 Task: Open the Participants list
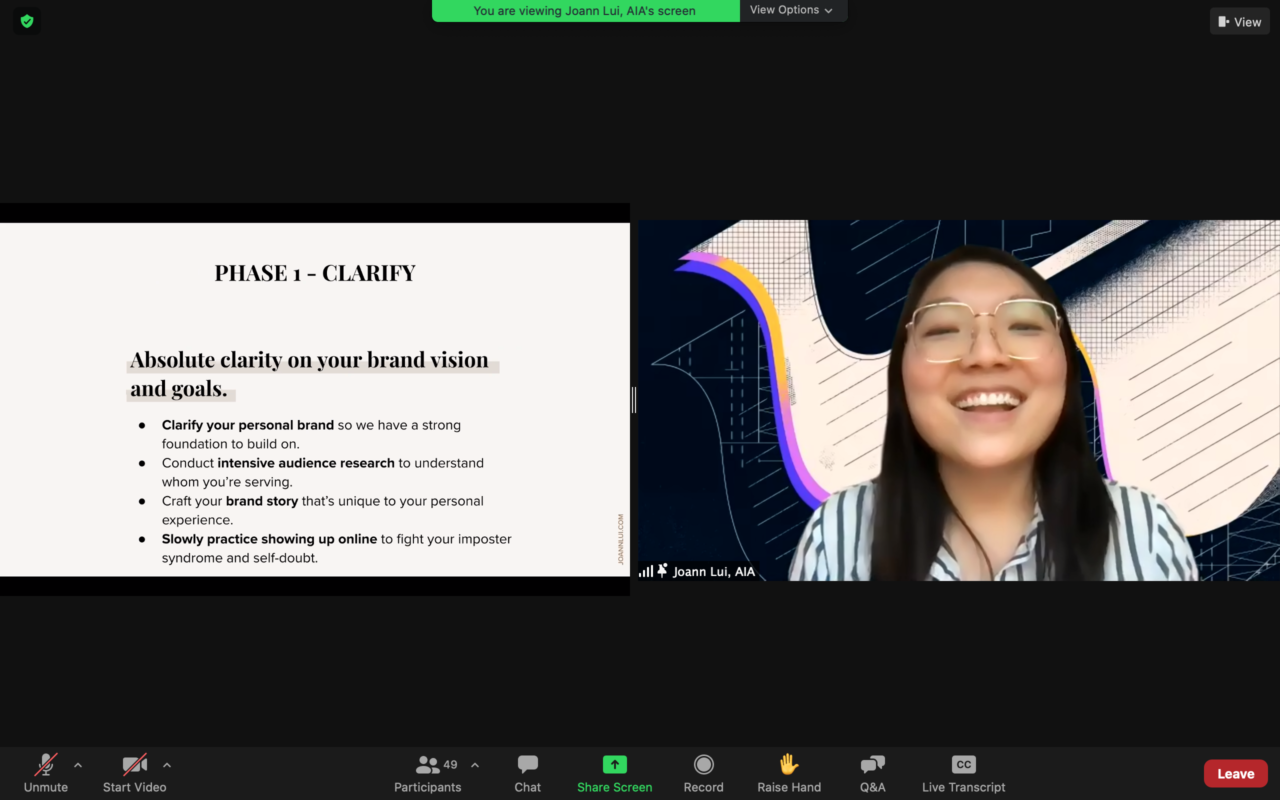point(428,773)
